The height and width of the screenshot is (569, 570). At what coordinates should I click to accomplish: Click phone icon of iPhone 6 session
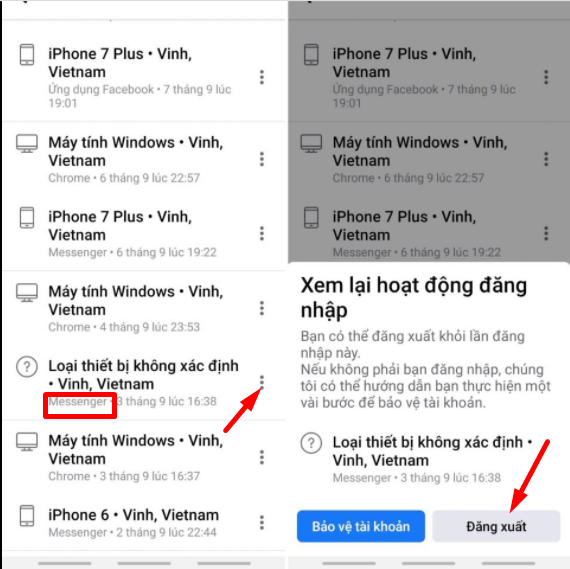[x=27, y=516]
